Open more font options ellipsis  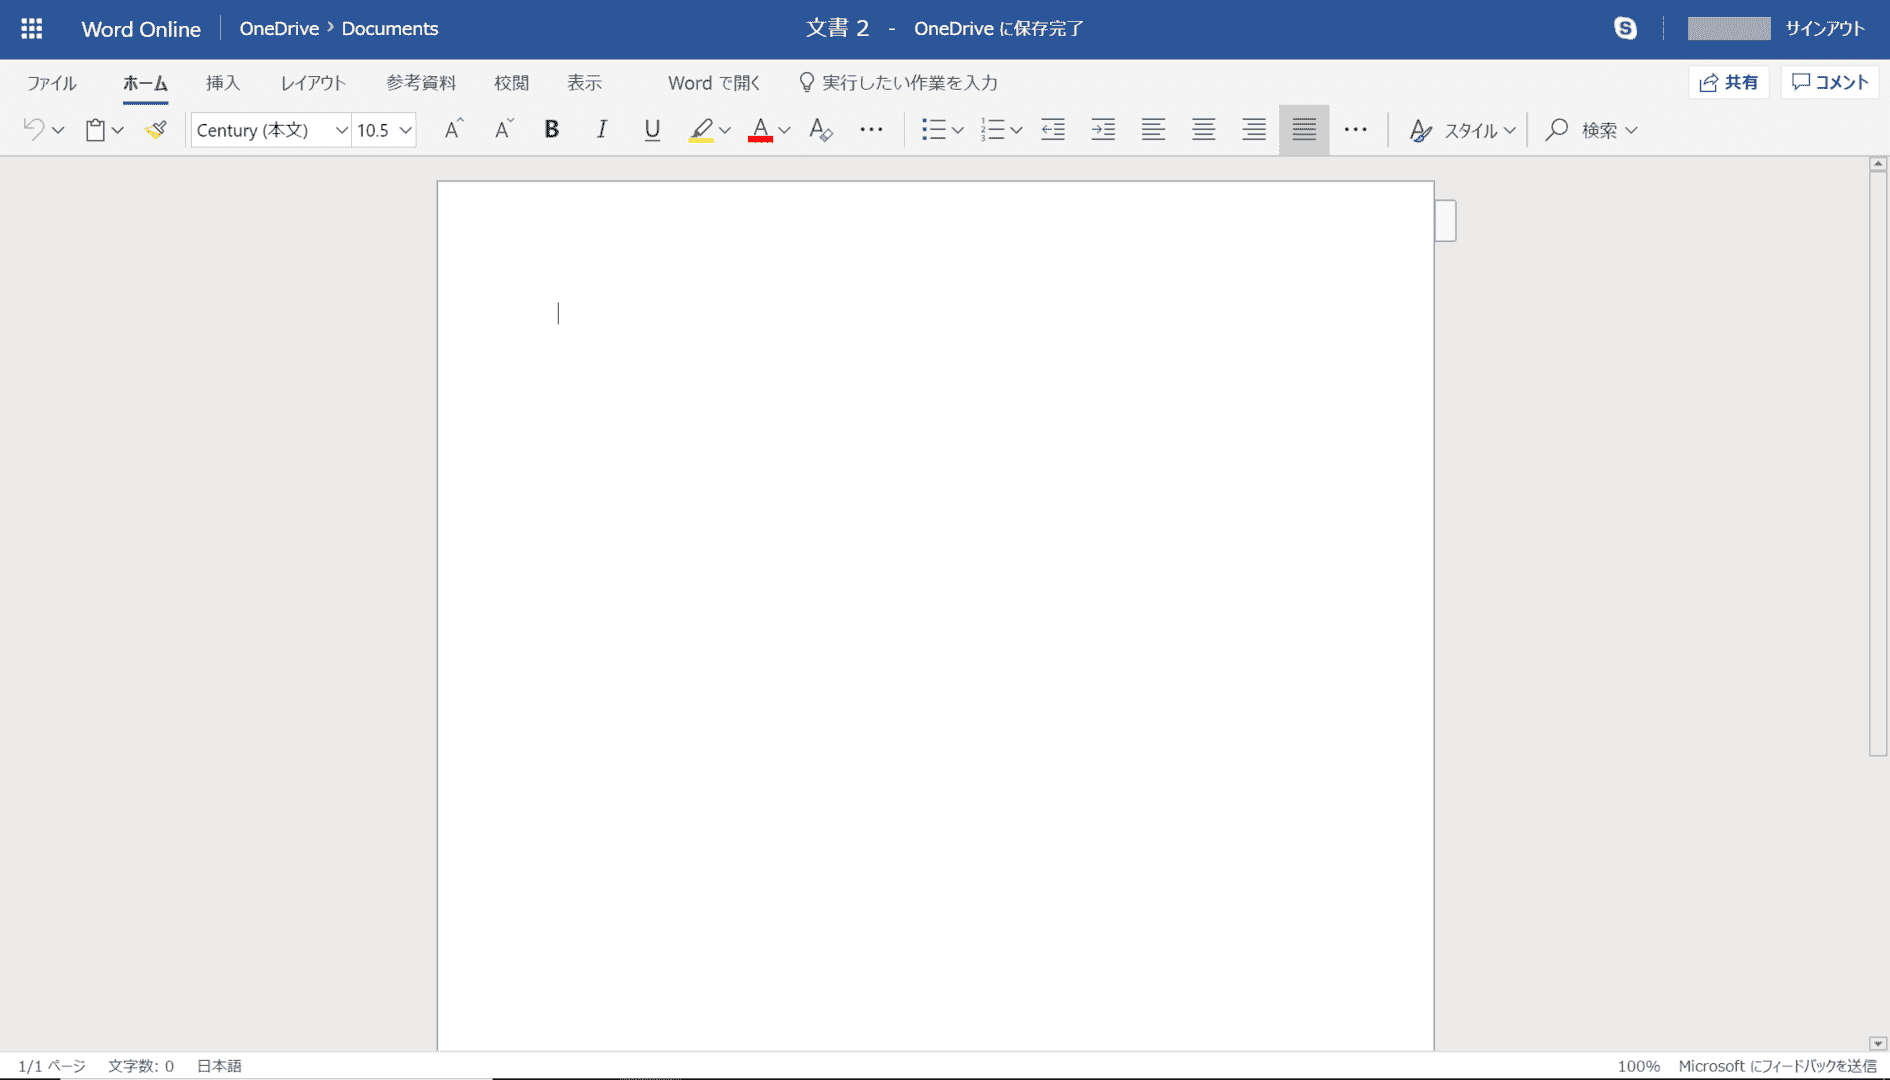(871, 129)
